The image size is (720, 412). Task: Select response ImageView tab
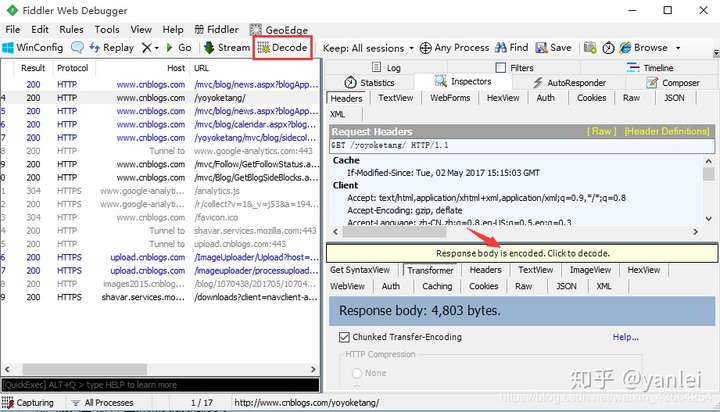[590, 270]
